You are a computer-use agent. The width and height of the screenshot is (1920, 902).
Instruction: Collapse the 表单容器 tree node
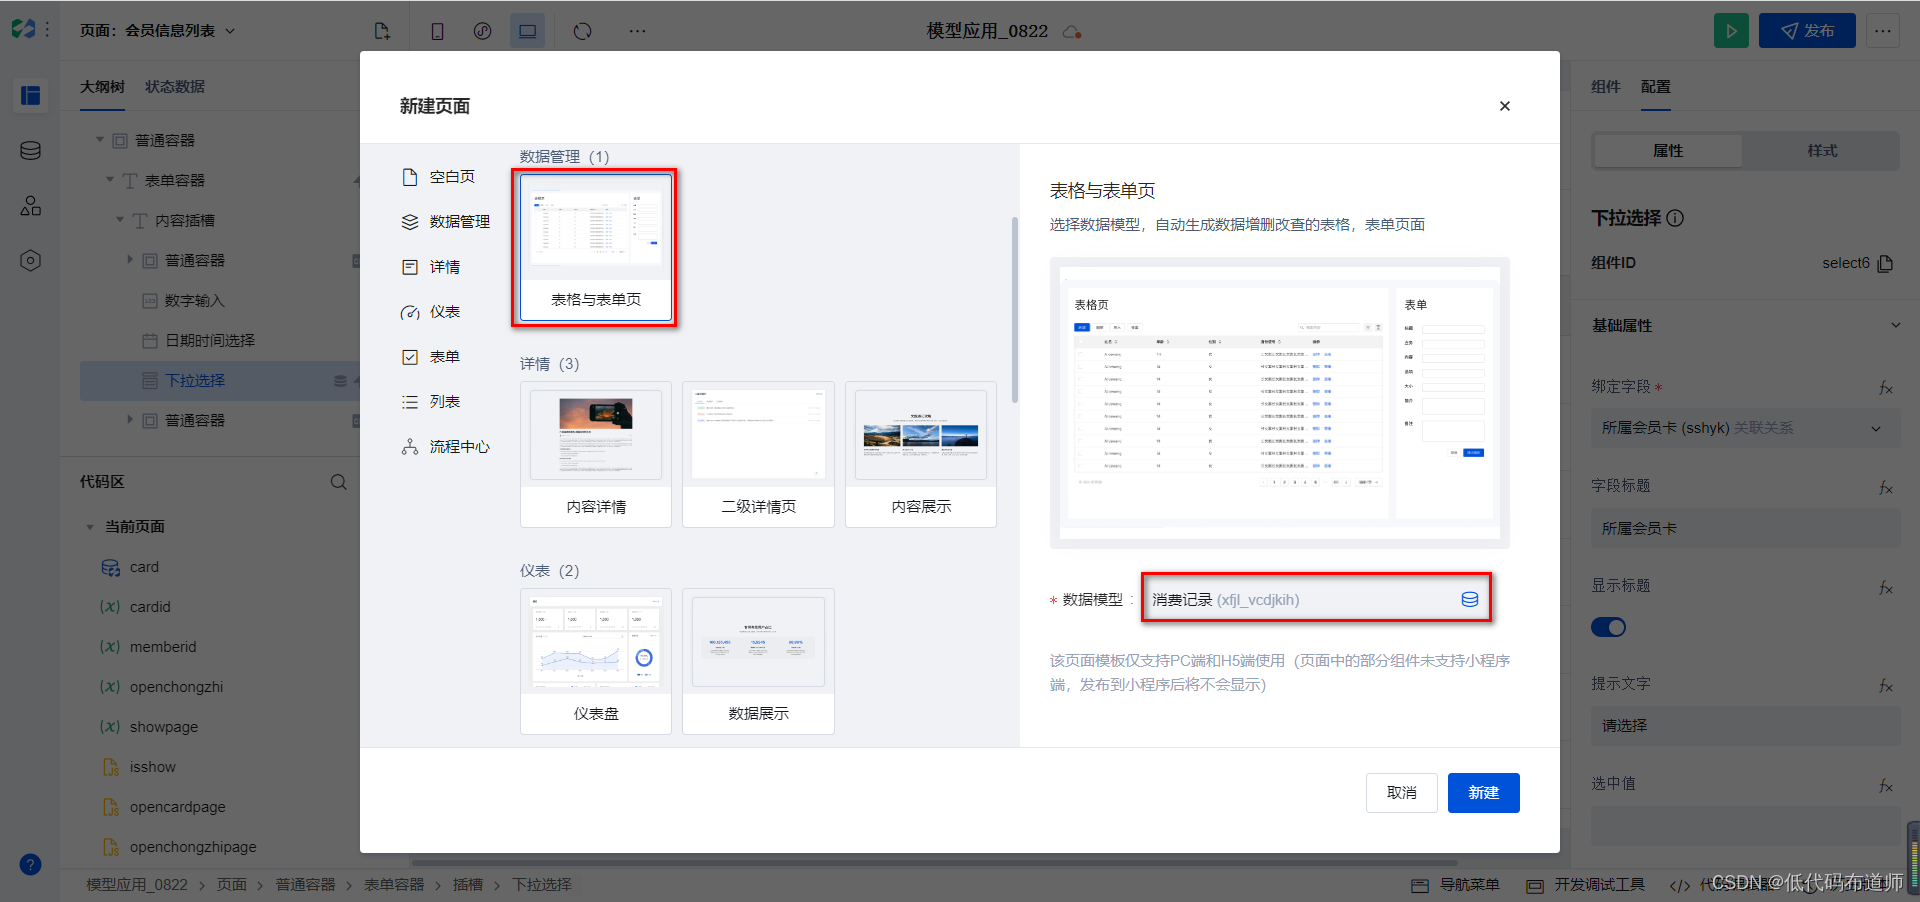pos(110,180)
